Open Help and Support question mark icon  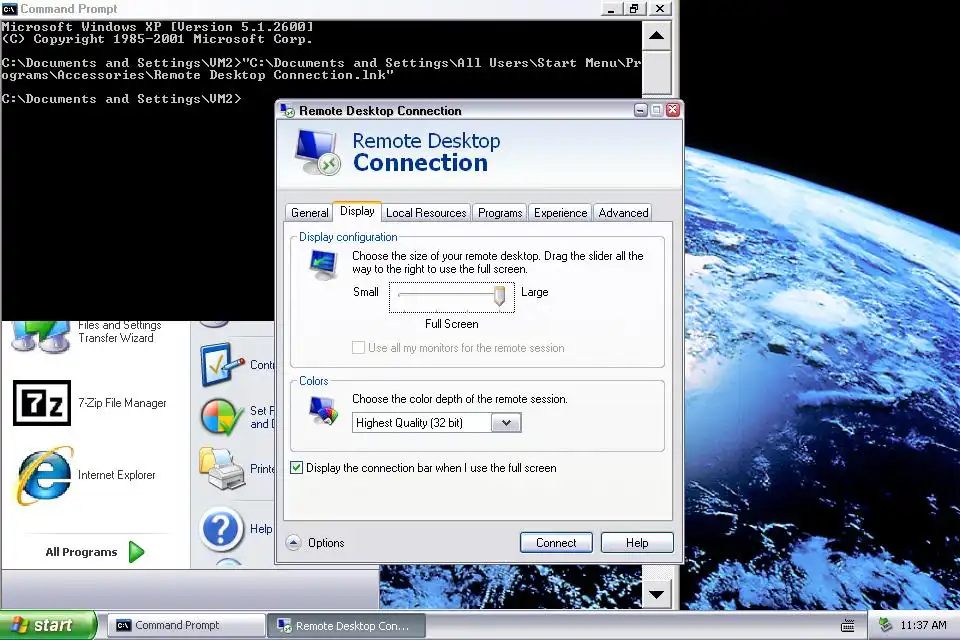pyautogui.click(x=221, y=529)
